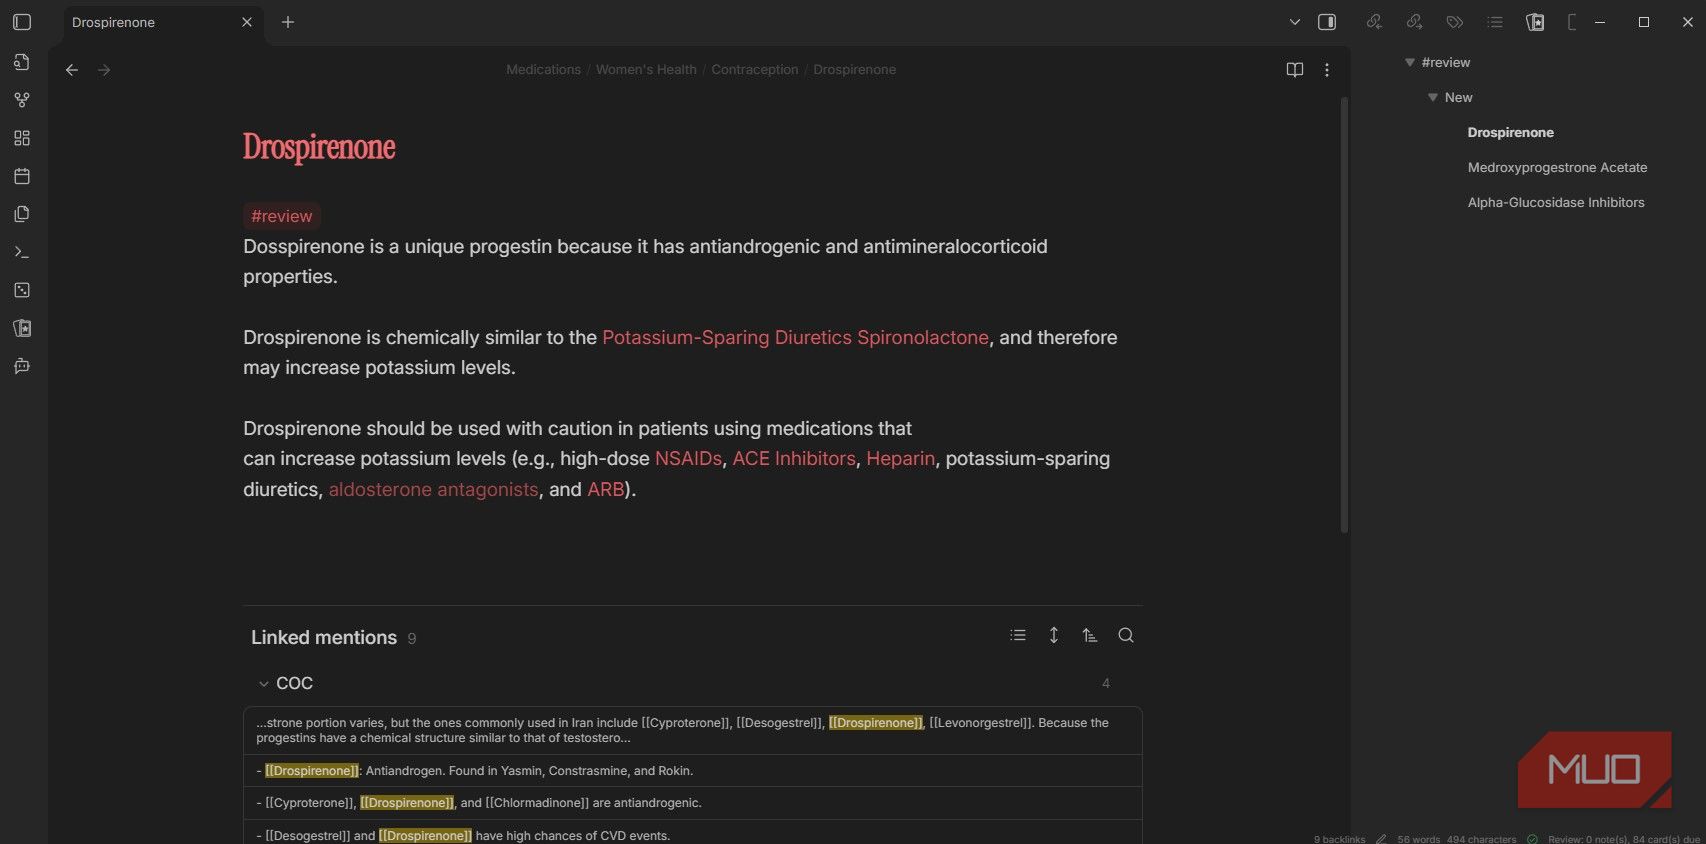
Task: Open Medroxyprogesterone Acetate in review queue
Action: click(x=1557, y=168)
